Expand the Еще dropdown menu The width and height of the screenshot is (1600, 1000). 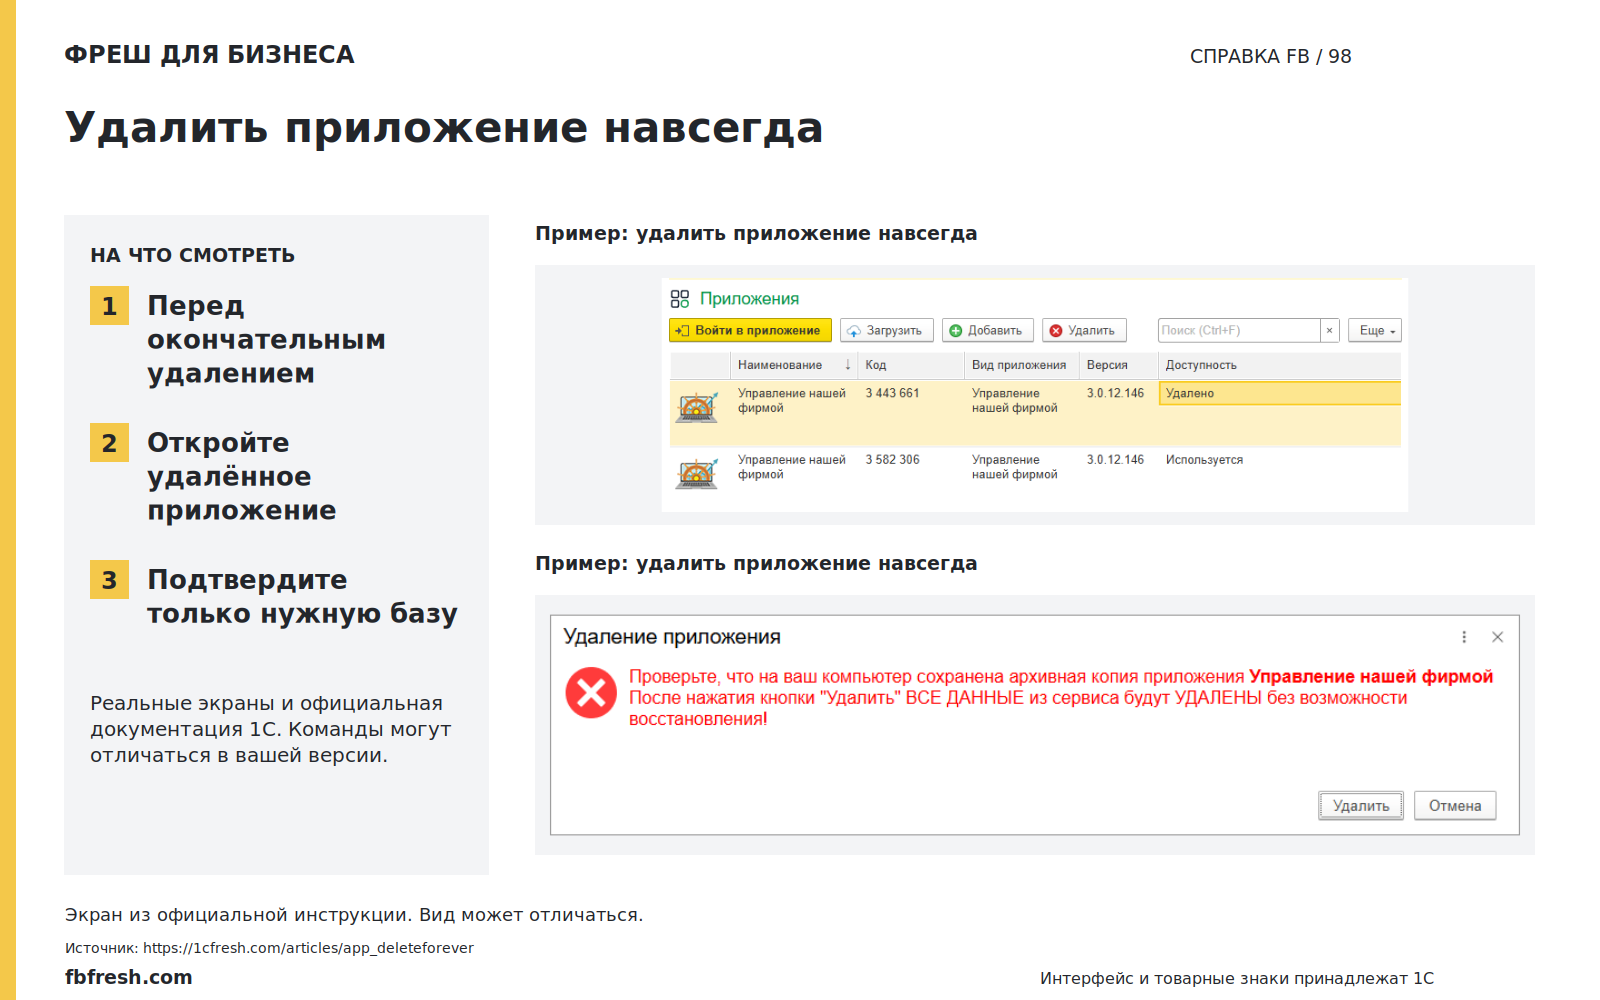click(x=1375, y=330)
